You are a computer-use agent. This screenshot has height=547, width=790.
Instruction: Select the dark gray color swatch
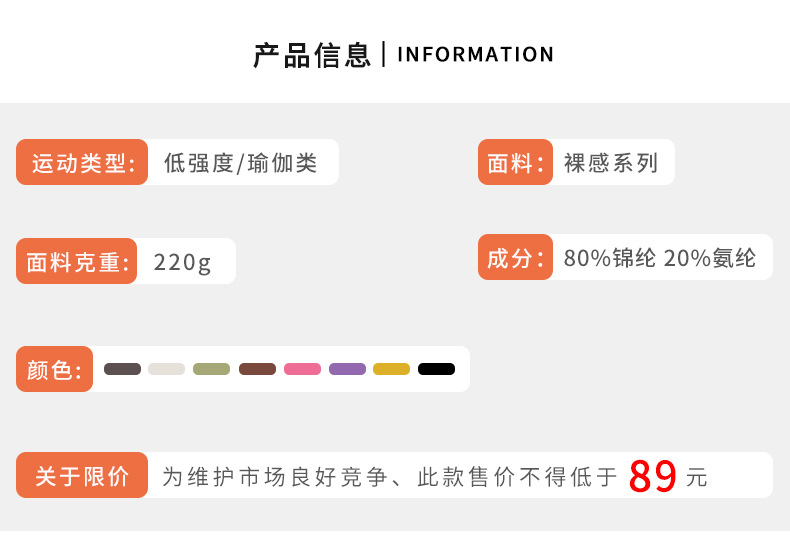[x=122, y=369]
